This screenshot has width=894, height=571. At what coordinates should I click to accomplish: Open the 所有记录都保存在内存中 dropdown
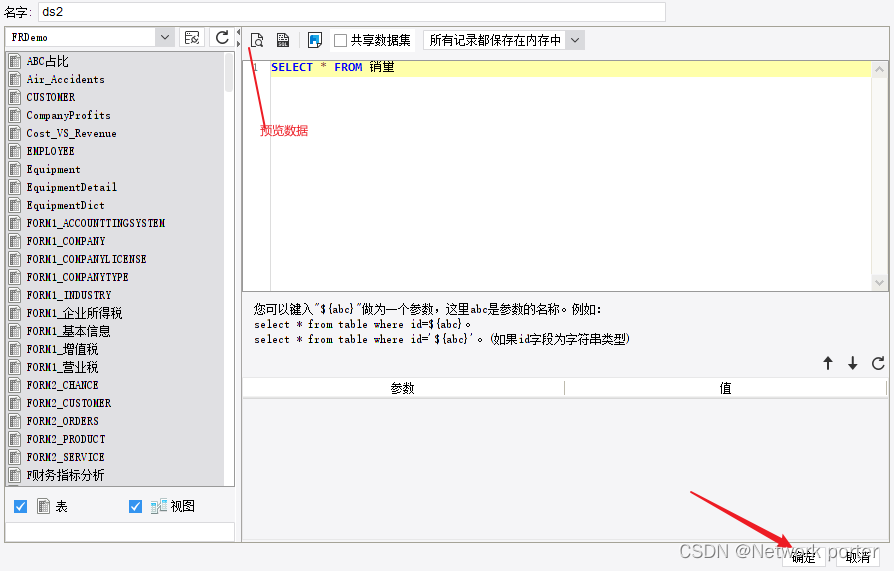pyautogui.click(x=575, y=41)
